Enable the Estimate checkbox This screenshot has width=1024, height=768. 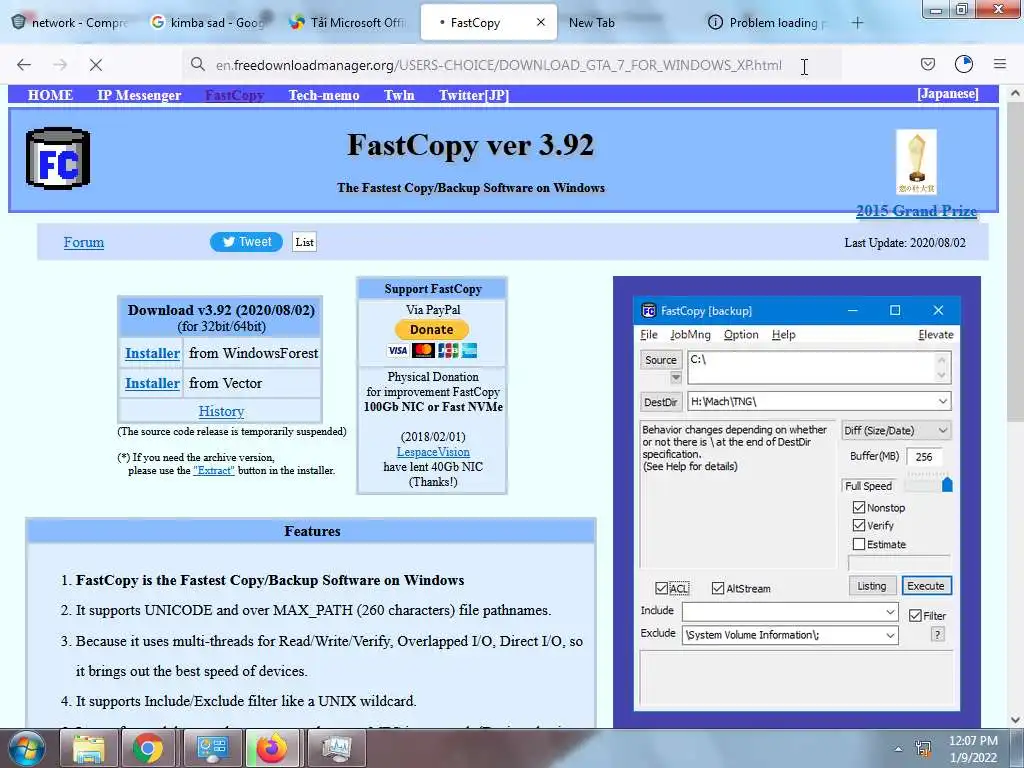point(859,544)
